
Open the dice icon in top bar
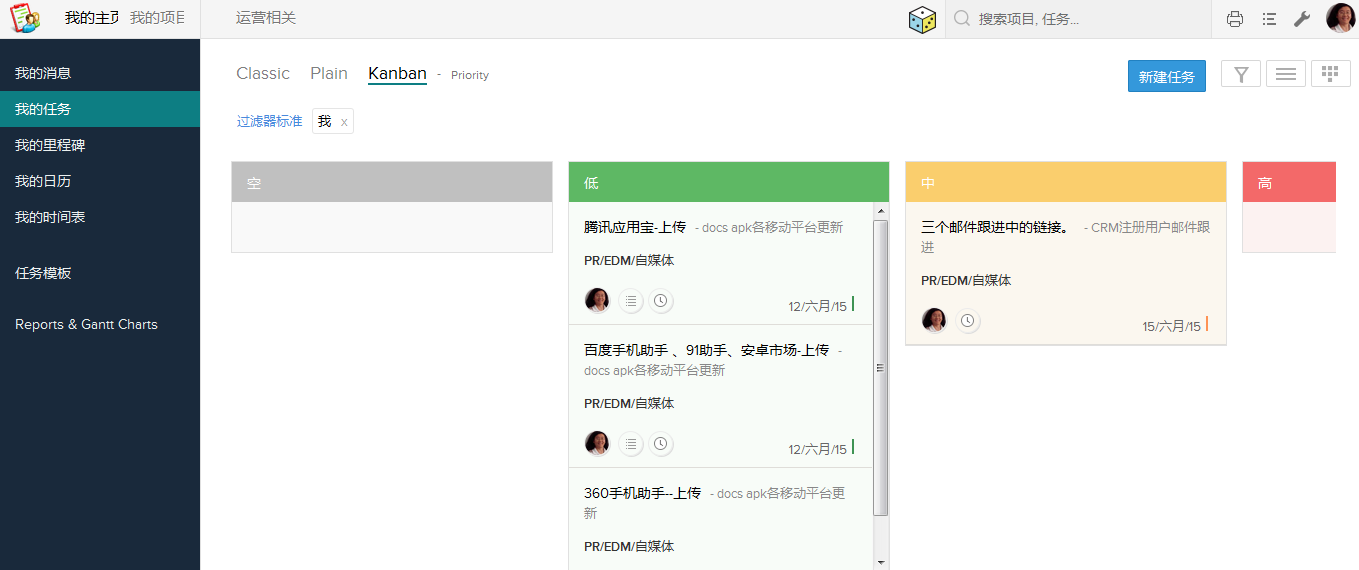(922, 19)
